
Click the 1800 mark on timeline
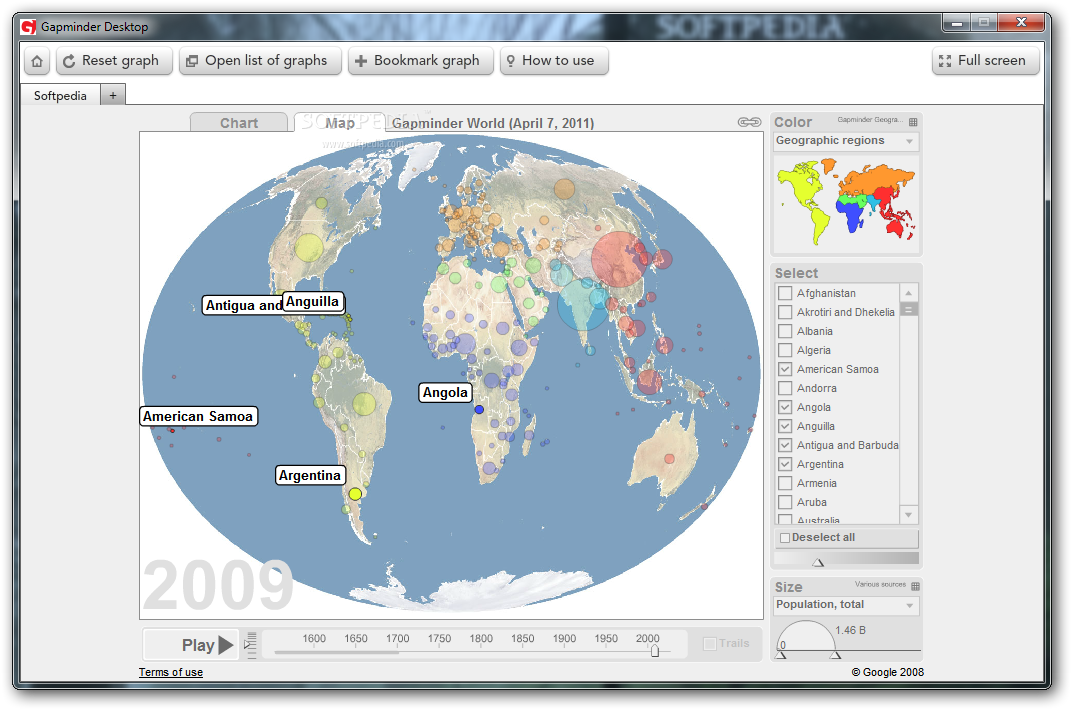pos(481,638)
